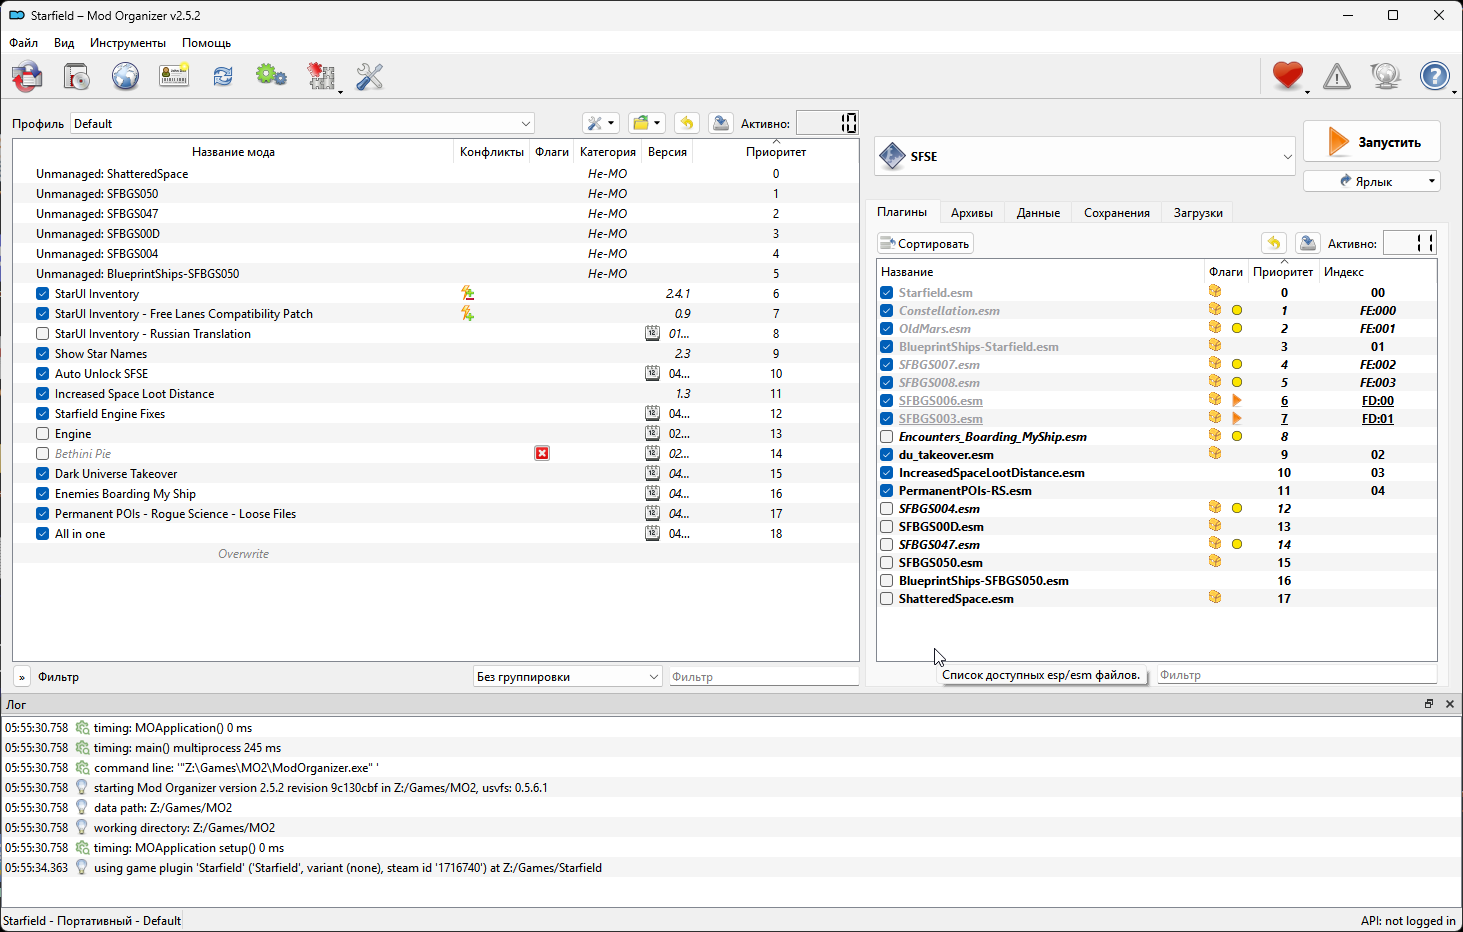Open the Файл menu
1463x932 pixels.
23,43
